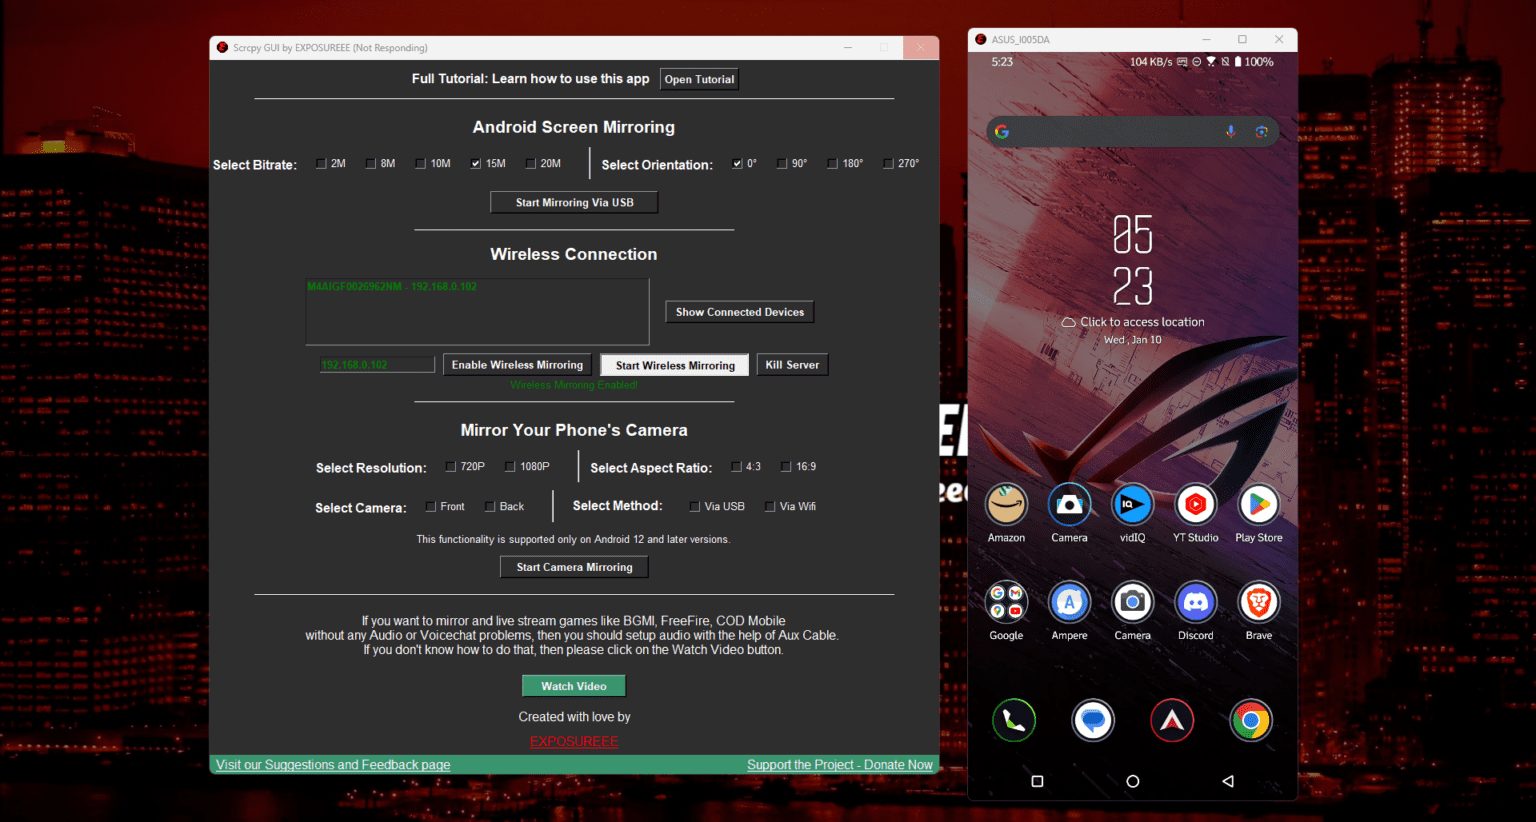Enable 1080P camera resolution checkbox

point(510,467)
